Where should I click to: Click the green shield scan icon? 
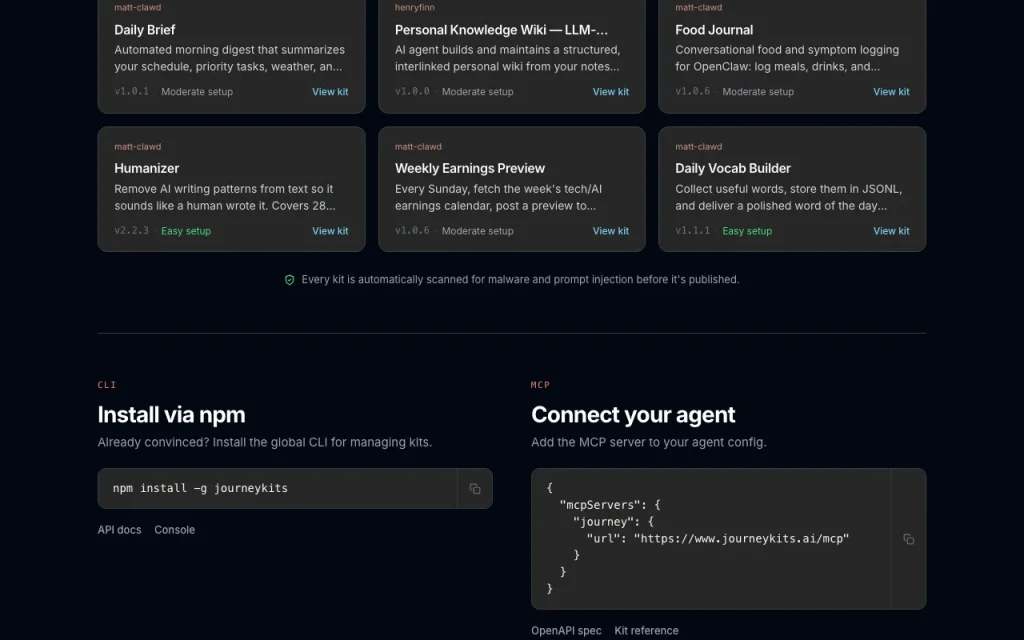pyautogui.click(x=289, y=280)
